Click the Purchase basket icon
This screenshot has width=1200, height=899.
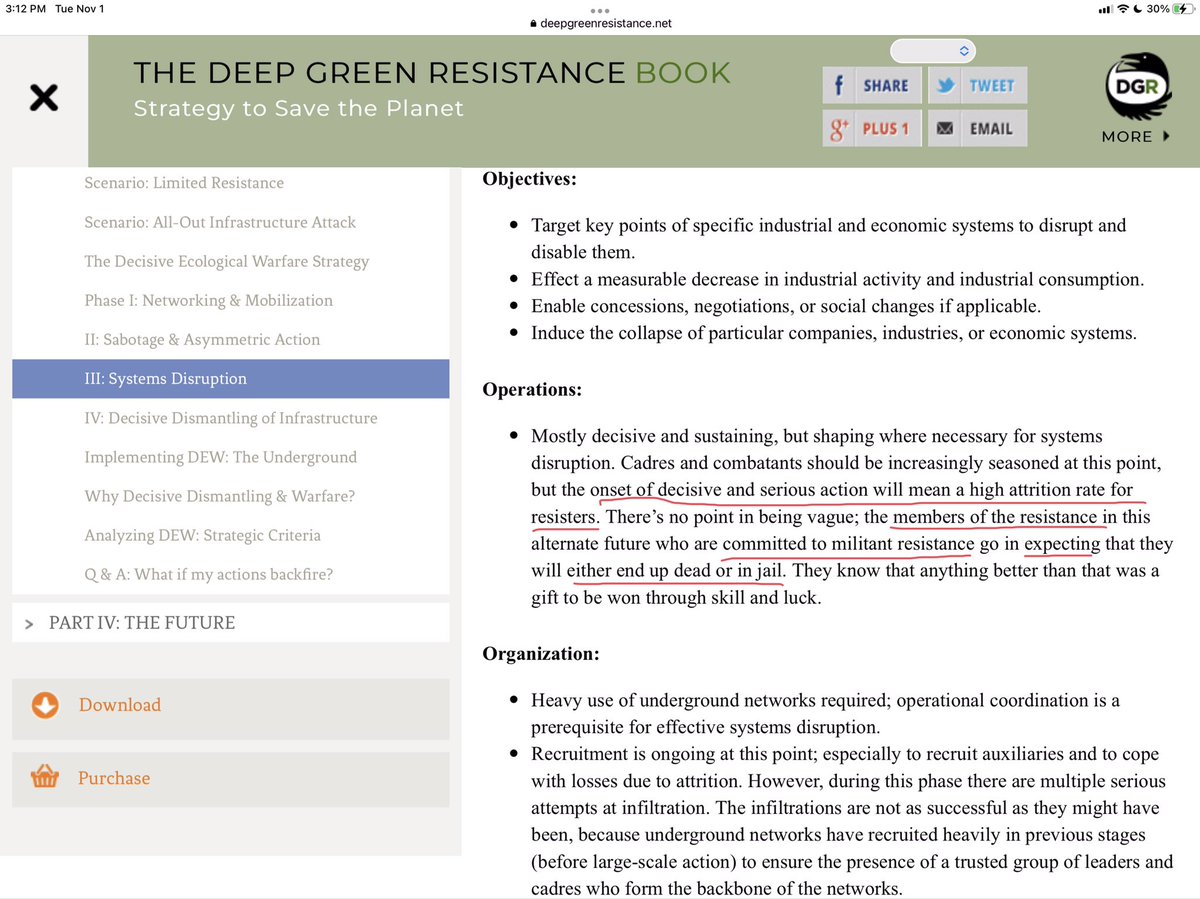pyautogui.click(x=43, y=778)
